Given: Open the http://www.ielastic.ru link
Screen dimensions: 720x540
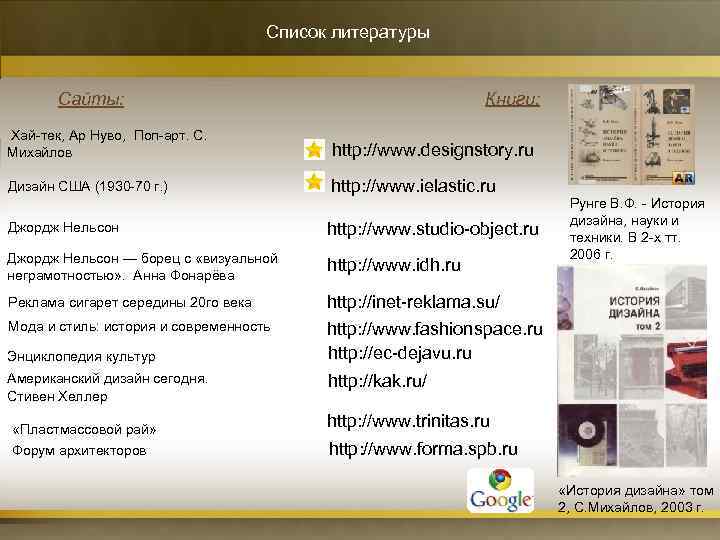Looking at the screenshot, I should (x=413, y=186).
